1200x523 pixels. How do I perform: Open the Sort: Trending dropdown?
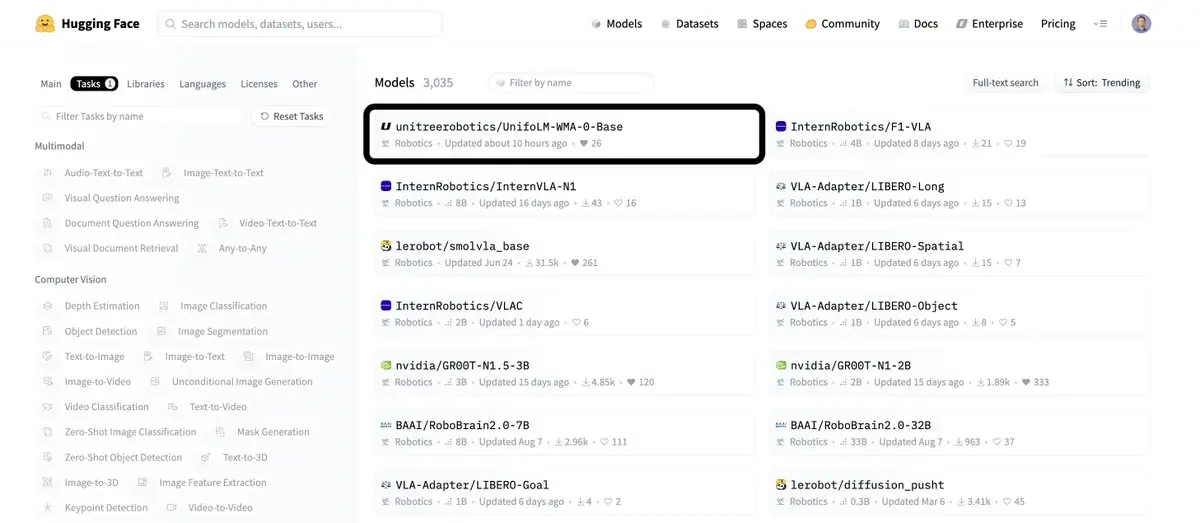pyautogui.click(x=1101, y=83)
